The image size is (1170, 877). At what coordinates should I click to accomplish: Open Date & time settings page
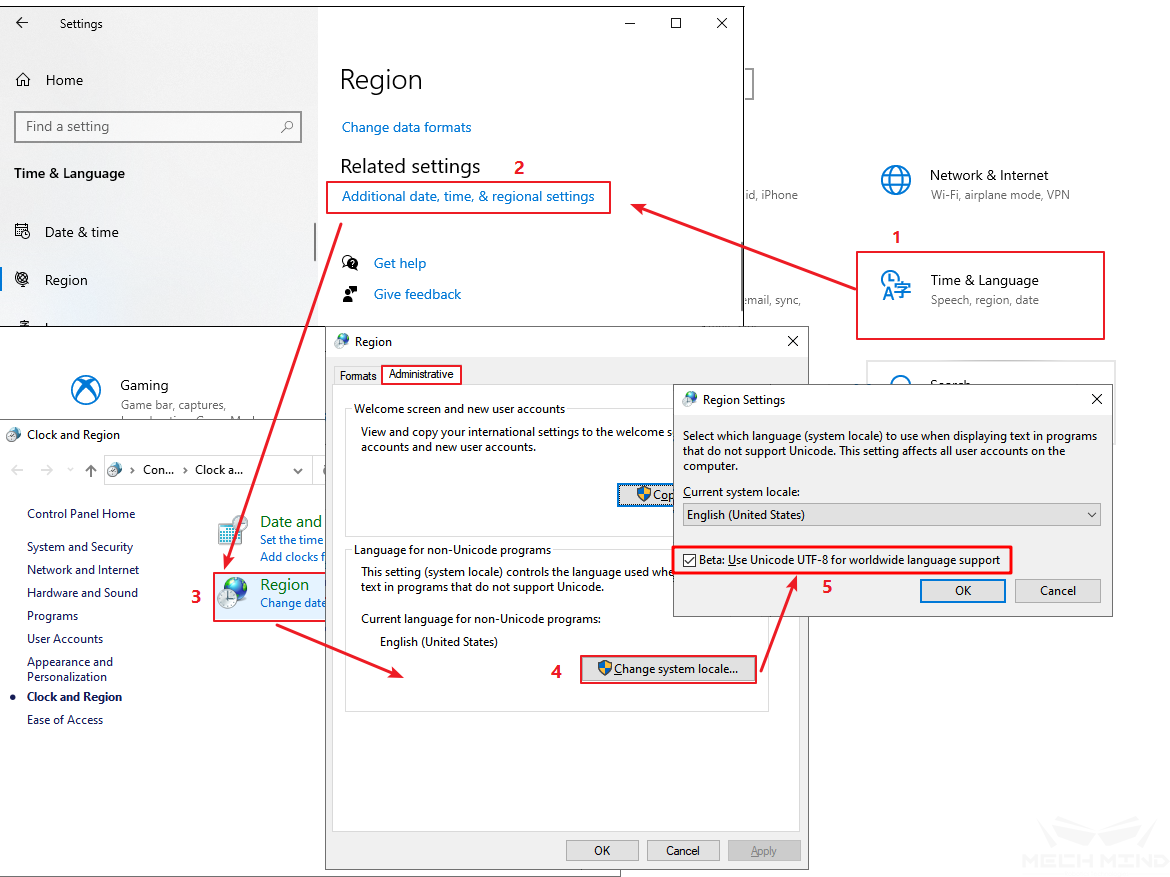pos(81,232)
